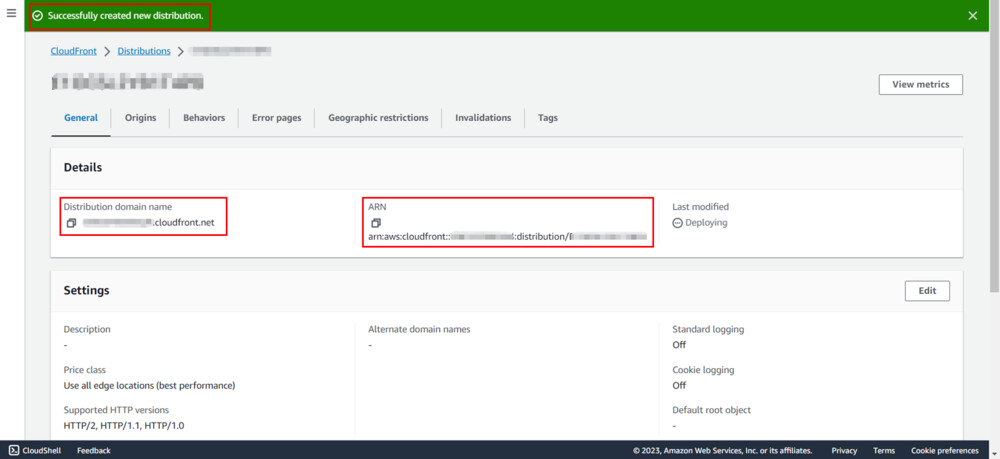Open the Behaviors tab
This screenshot has height=459, width=1000.
(204, 118)
